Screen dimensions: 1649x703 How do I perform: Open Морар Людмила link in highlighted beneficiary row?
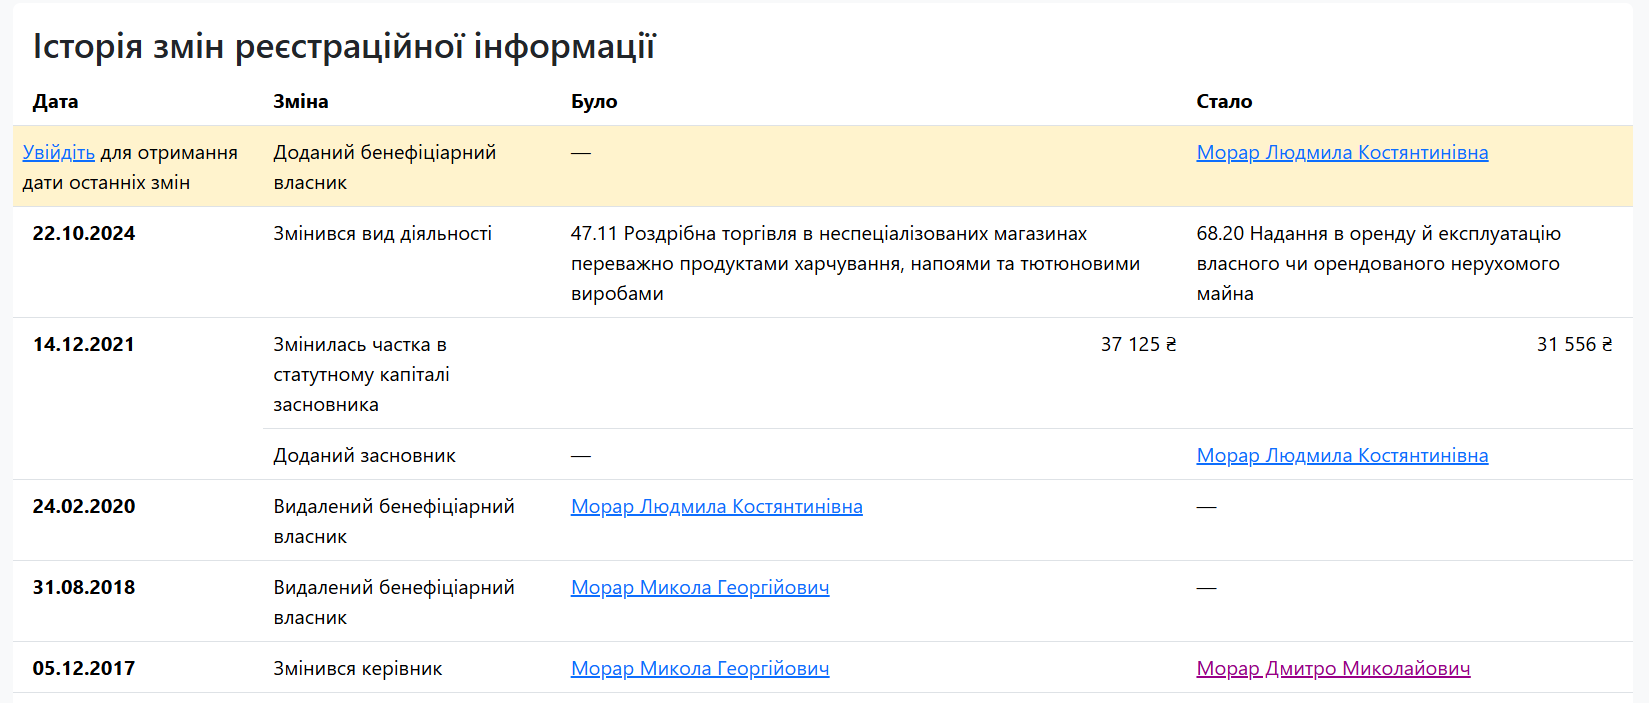1341,153
